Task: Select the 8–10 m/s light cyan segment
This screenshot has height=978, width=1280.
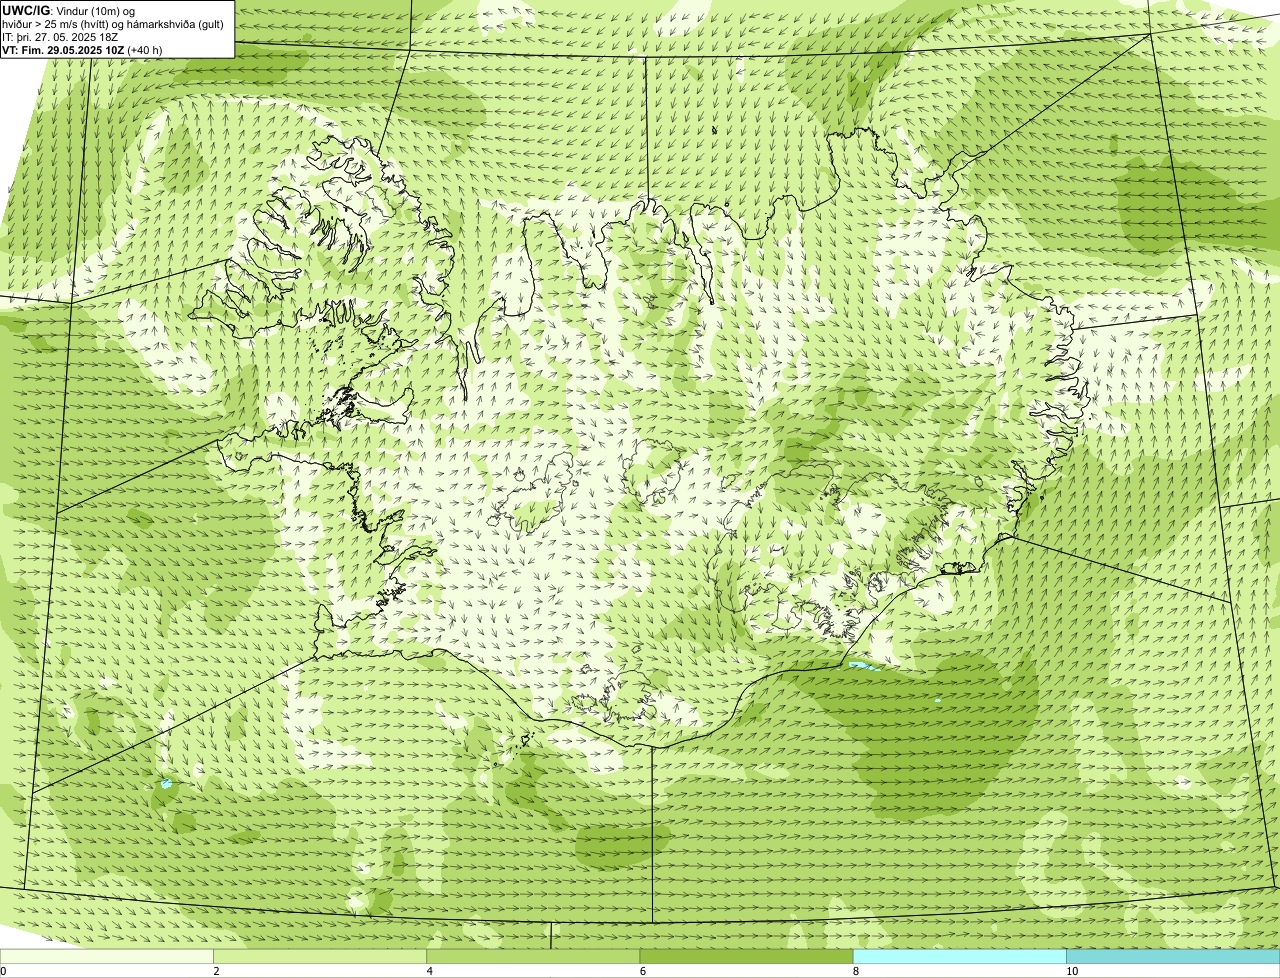Action: pos(959,957)
